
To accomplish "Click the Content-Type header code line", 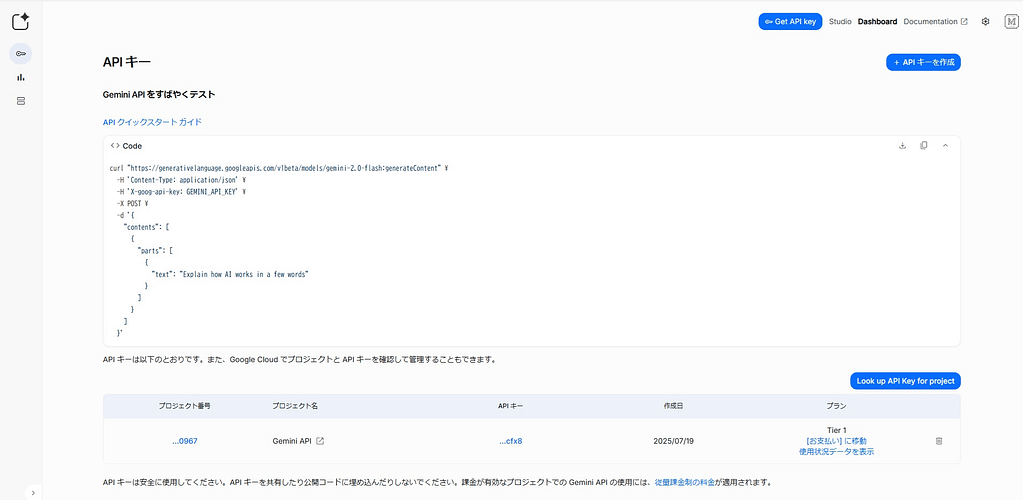I will [181, 180].
